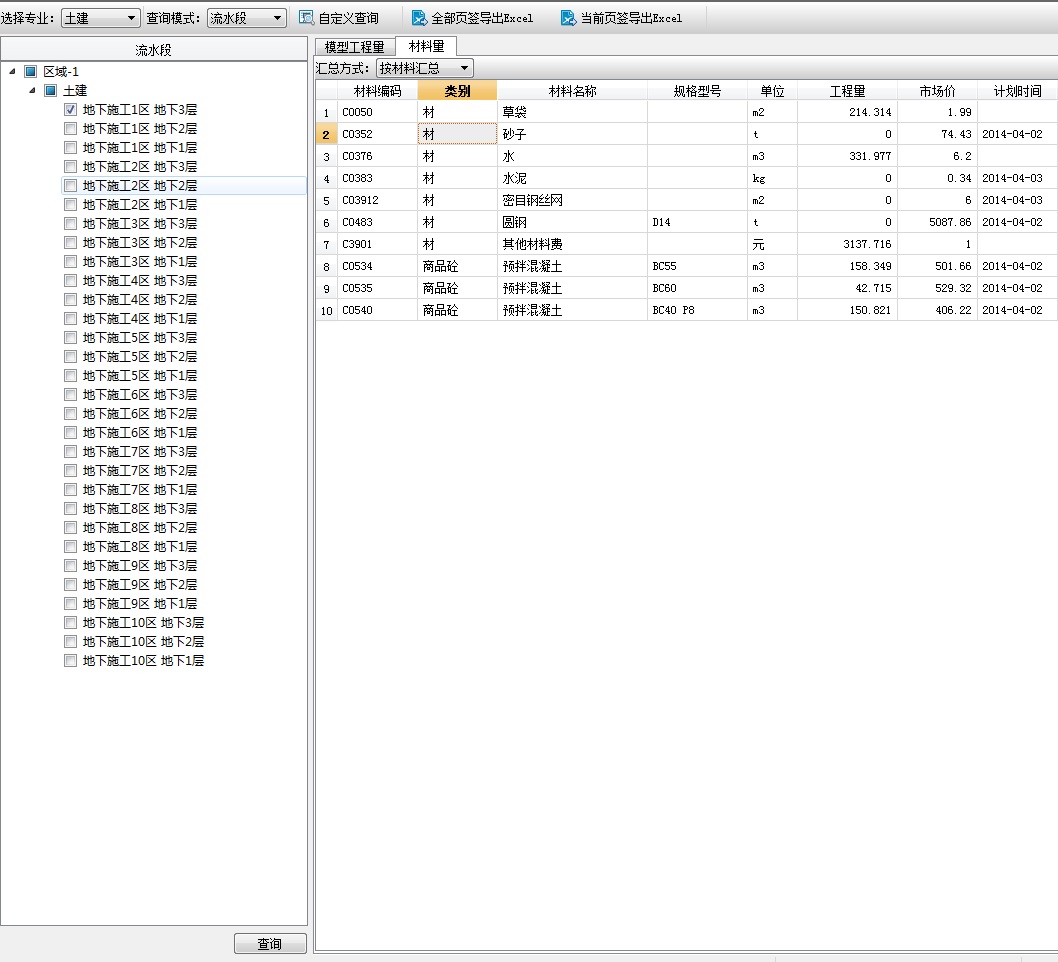Screen dimensions: 1058x962
Task: Click the 自定义查询 magnifier icon
Action: 307,18
